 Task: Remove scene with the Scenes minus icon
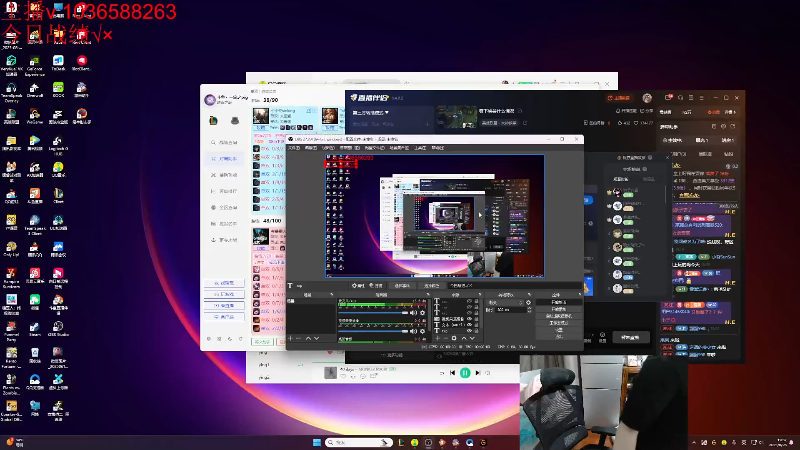tap(298, 338)
